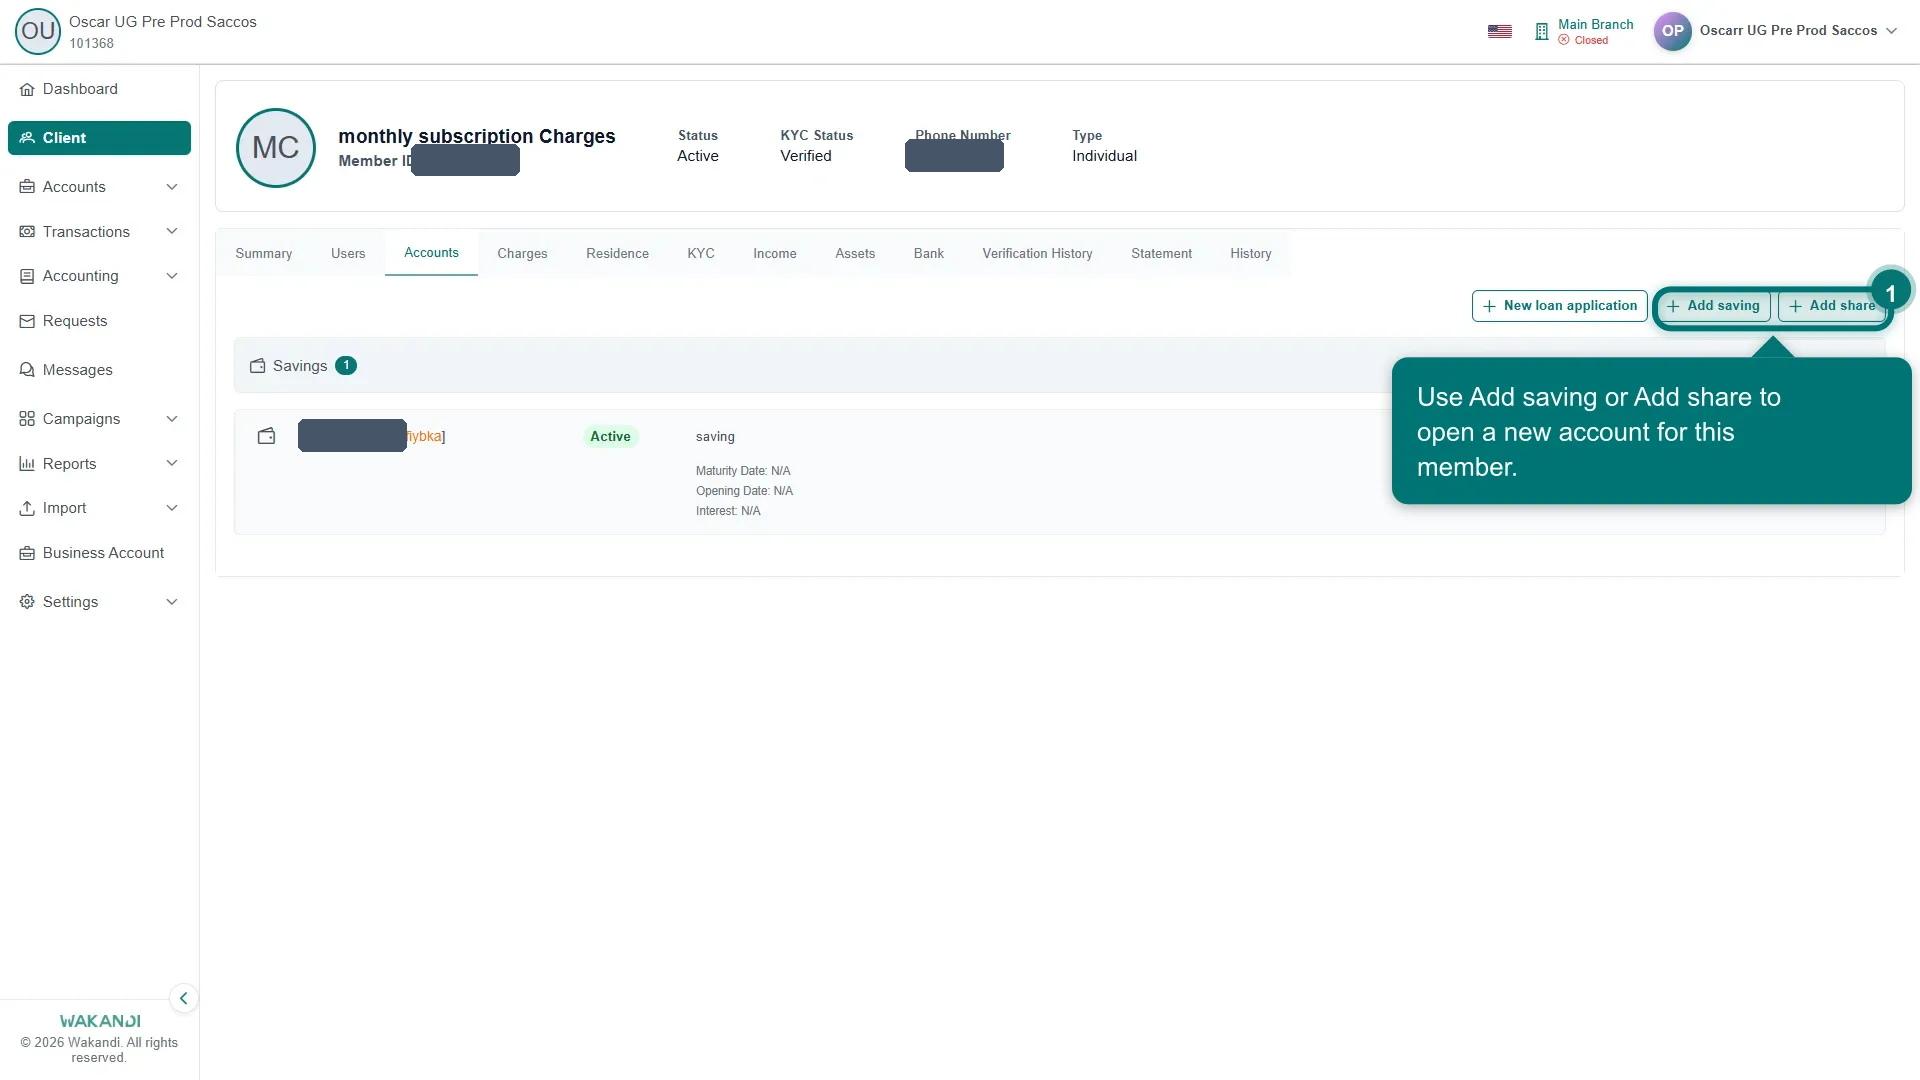Open the user profile dropdown arrow
This screenshot has height=1080, width=1920.
1891,31
